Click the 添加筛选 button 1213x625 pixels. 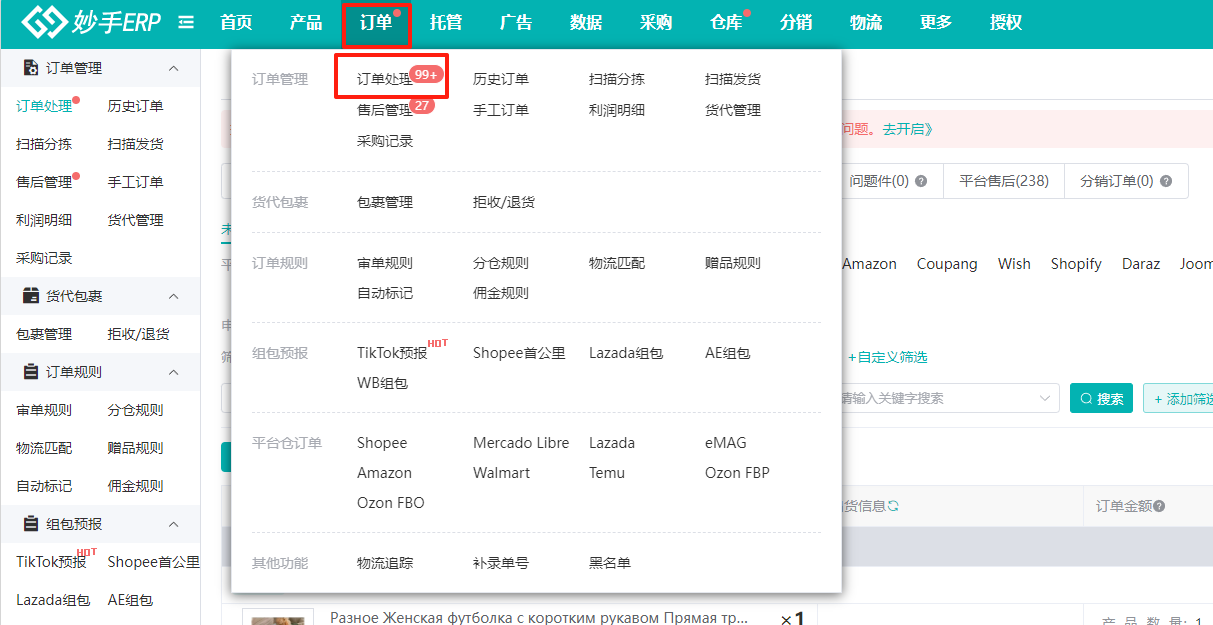pyautogui.click(x=1178, y=398)
